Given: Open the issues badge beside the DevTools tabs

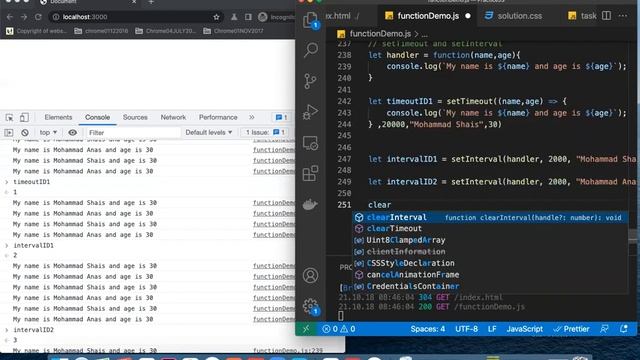Looking at the screenshot, I should [282, 118].
